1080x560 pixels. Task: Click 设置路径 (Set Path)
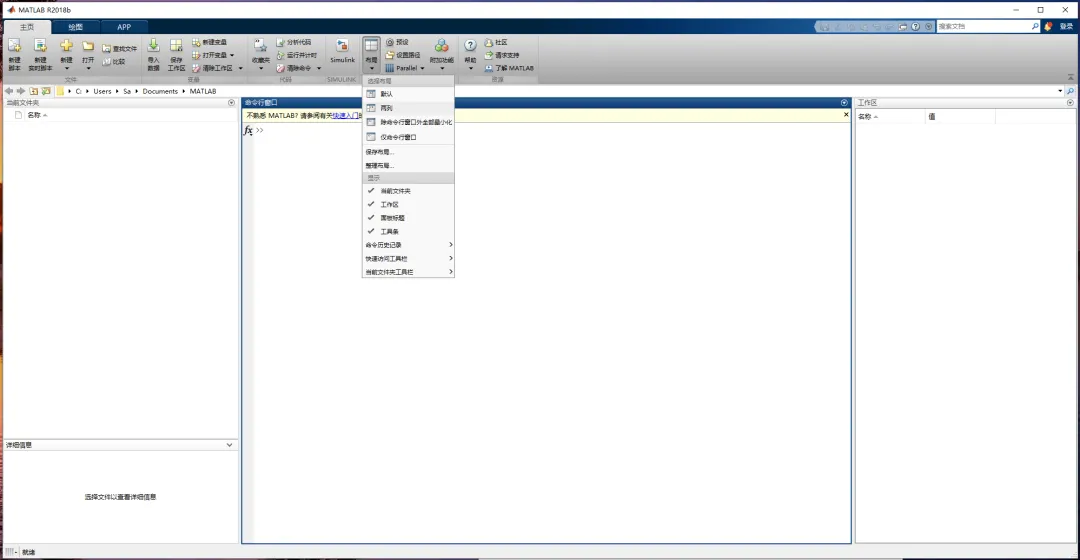click(403, 55)
